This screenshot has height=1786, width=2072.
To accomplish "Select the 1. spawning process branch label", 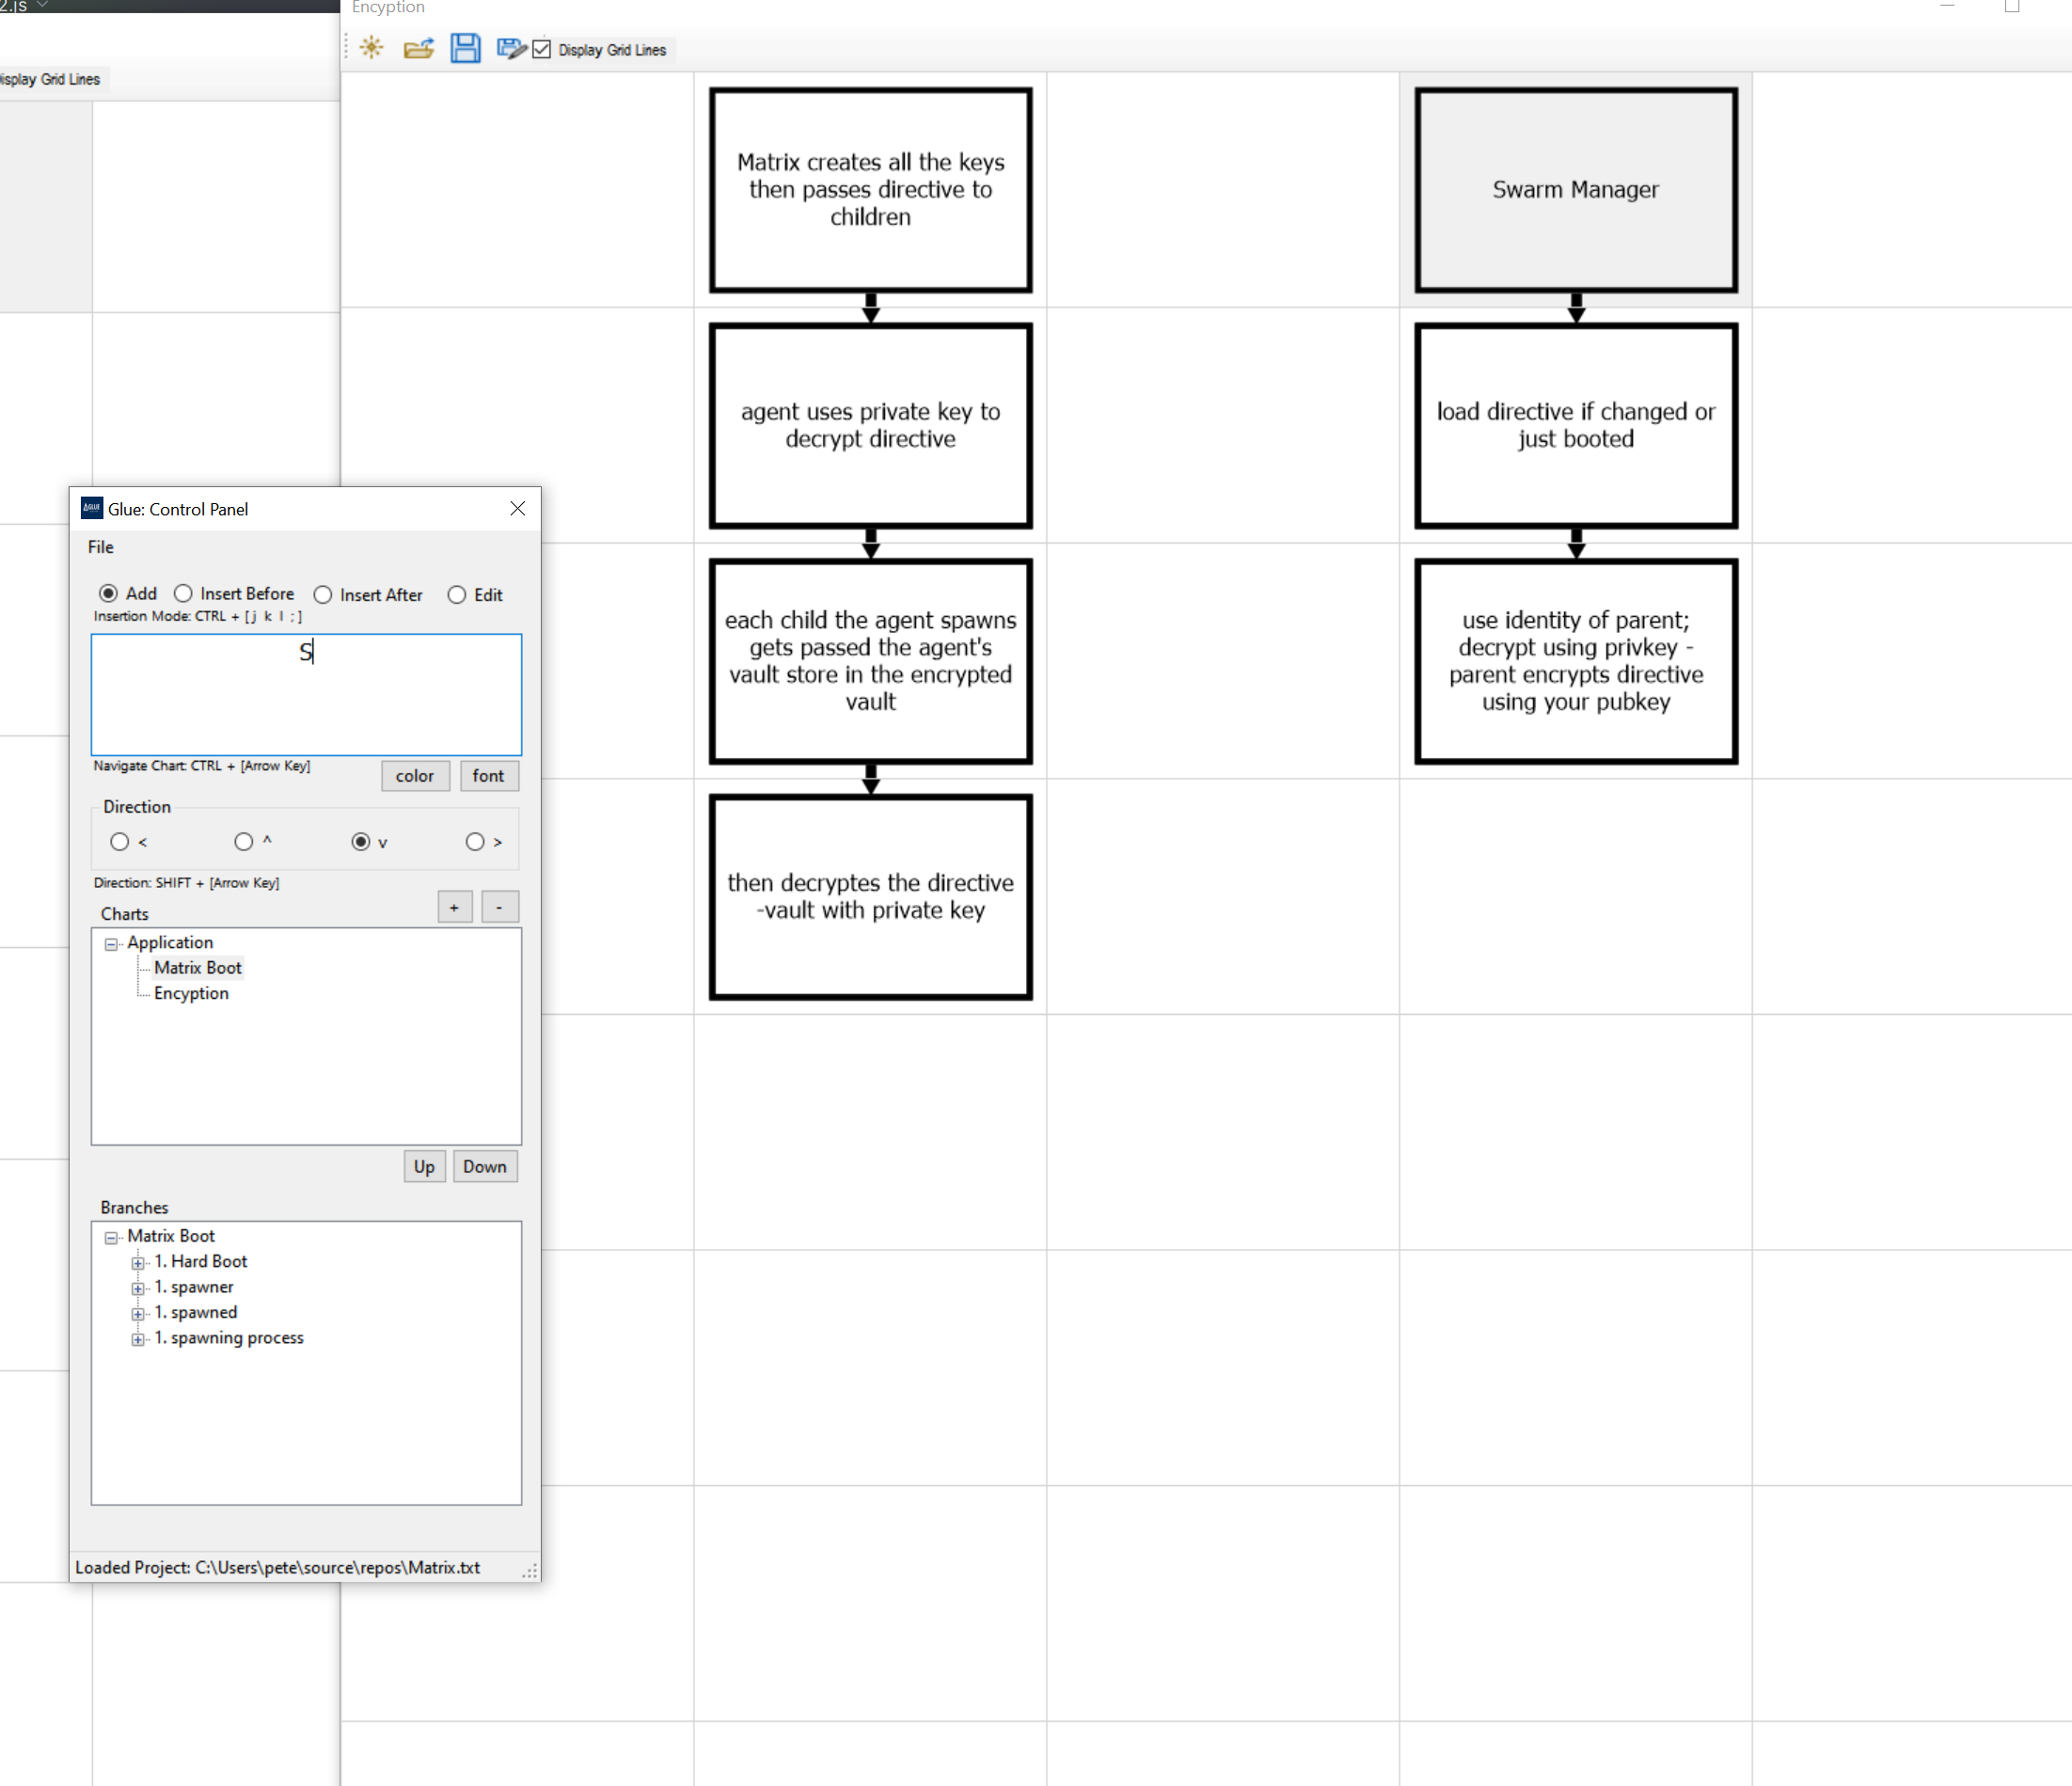I will (x=229, y=1338).
